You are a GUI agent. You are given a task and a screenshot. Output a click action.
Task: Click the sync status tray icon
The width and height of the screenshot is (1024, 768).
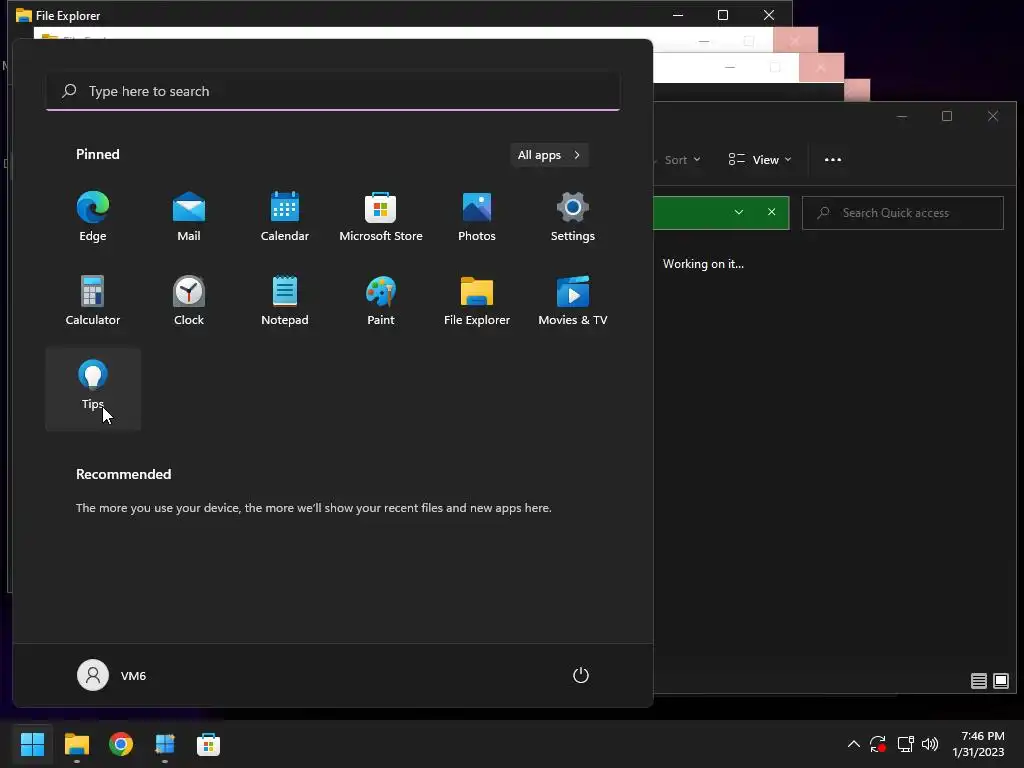[878, 744]
